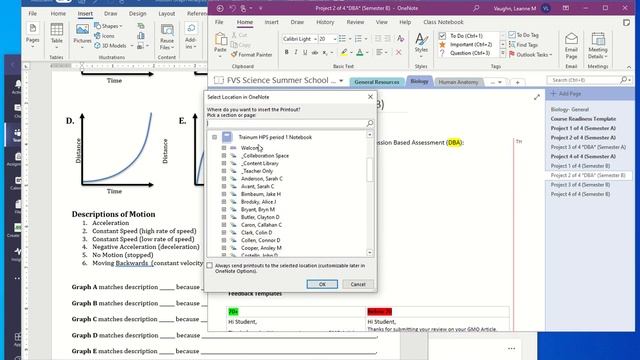
Task: Click Format Painter in OneNote clipboard group
Action: tap(251, 54)
